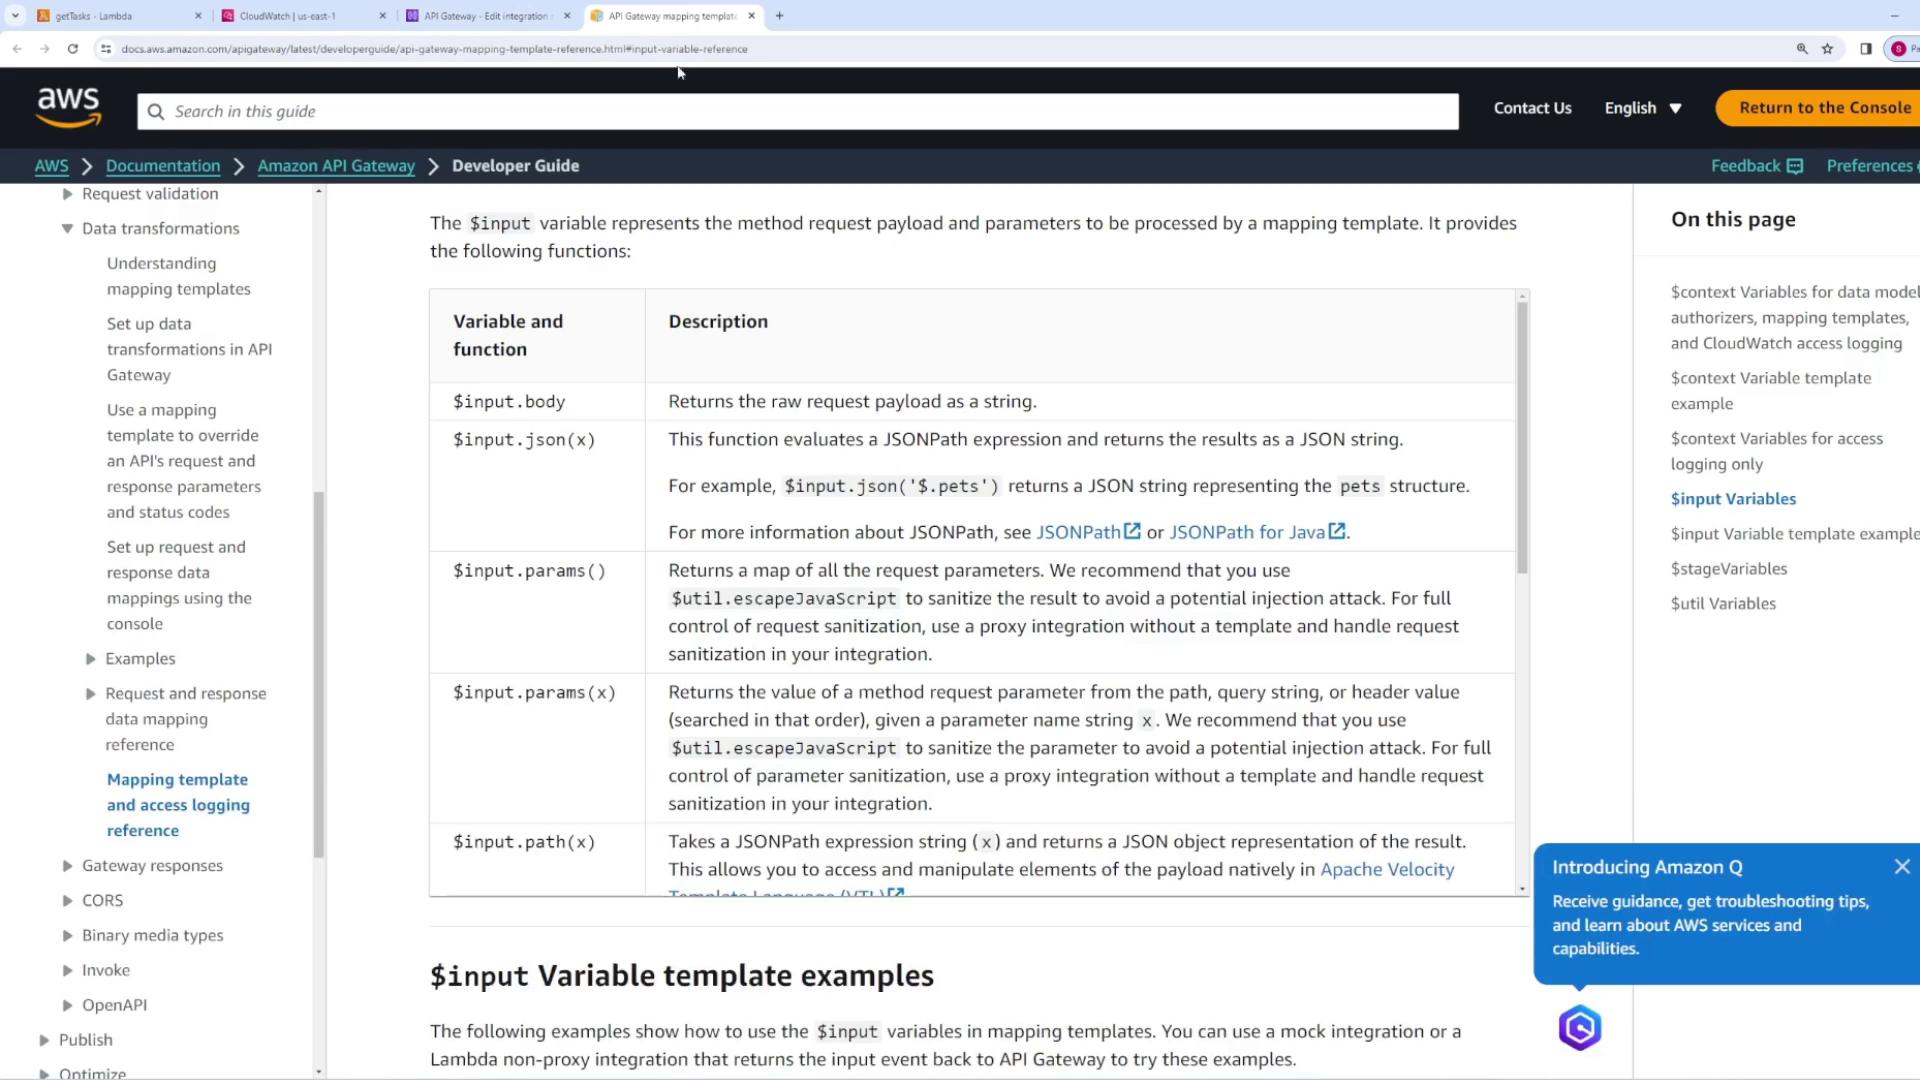This screenshot has height=1080, width=1920.
Task: Click the Return to the Console button
Action: pyautogui.click(x=1823, y=108)
